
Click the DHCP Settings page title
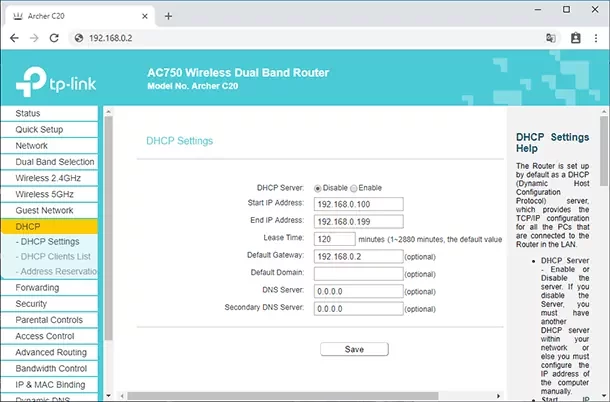click(179, 141)
